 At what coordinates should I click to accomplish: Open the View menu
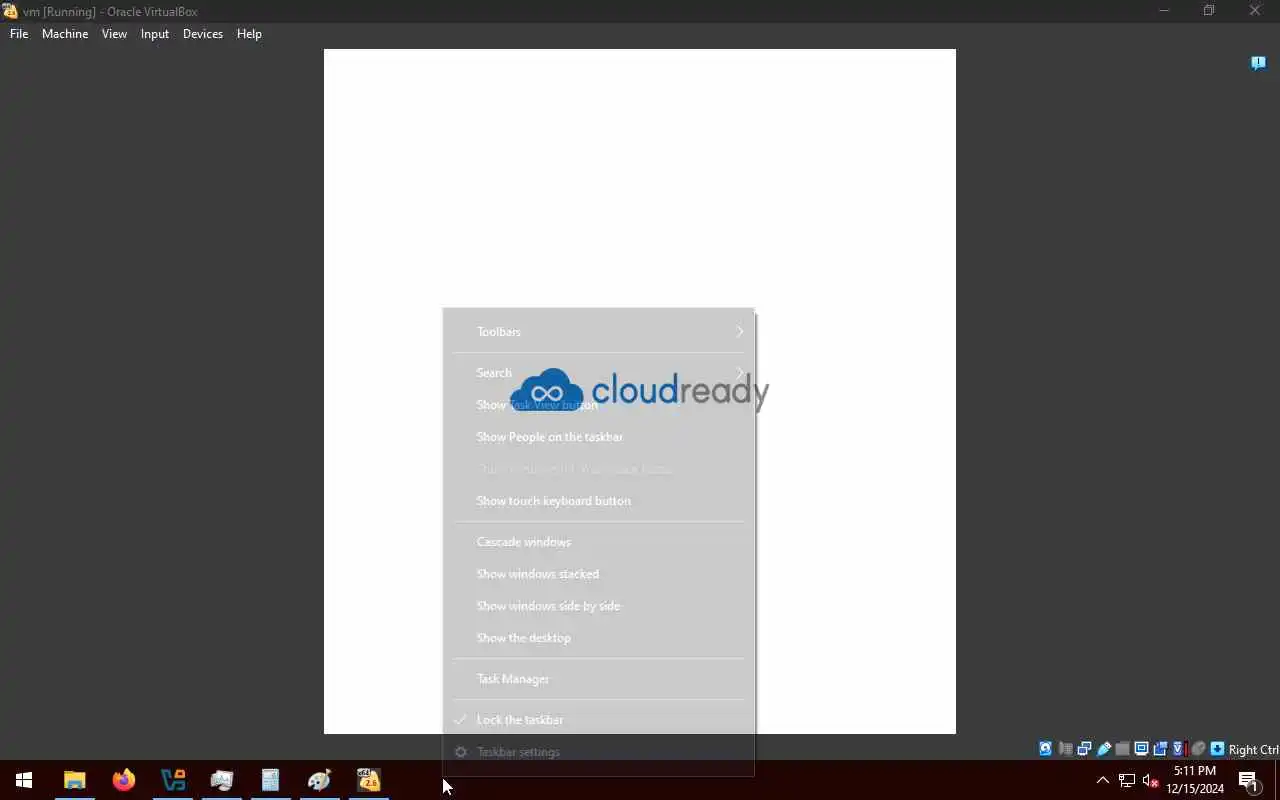tap(114, 33)
